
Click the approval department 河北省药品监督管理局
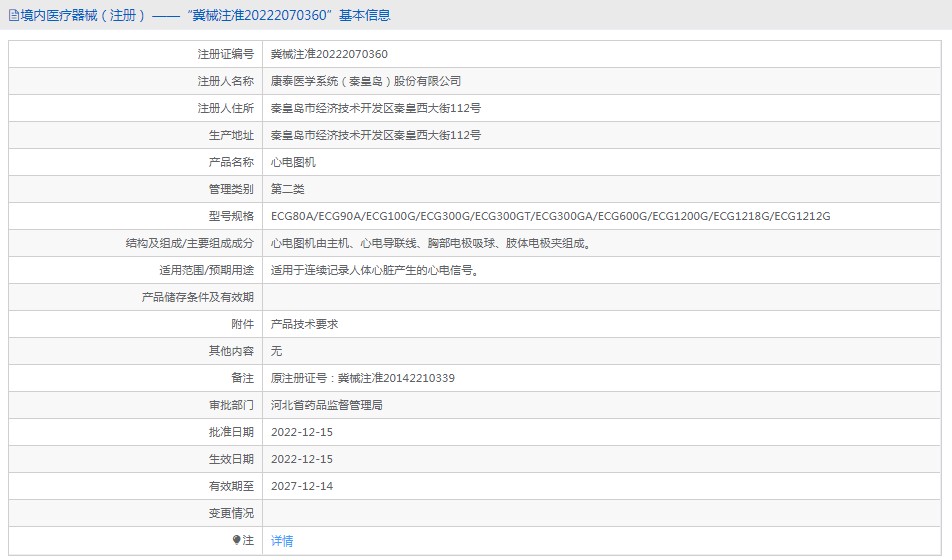coord(327,405)
